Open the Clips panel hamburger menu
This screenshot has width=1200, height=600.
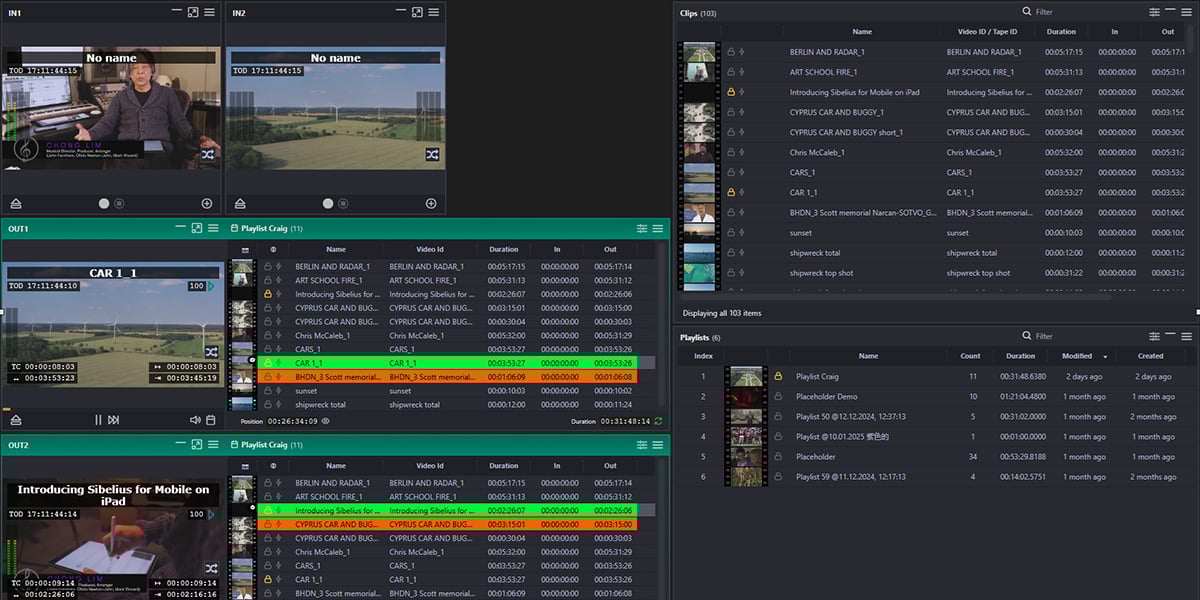[x=1187, y=12]
